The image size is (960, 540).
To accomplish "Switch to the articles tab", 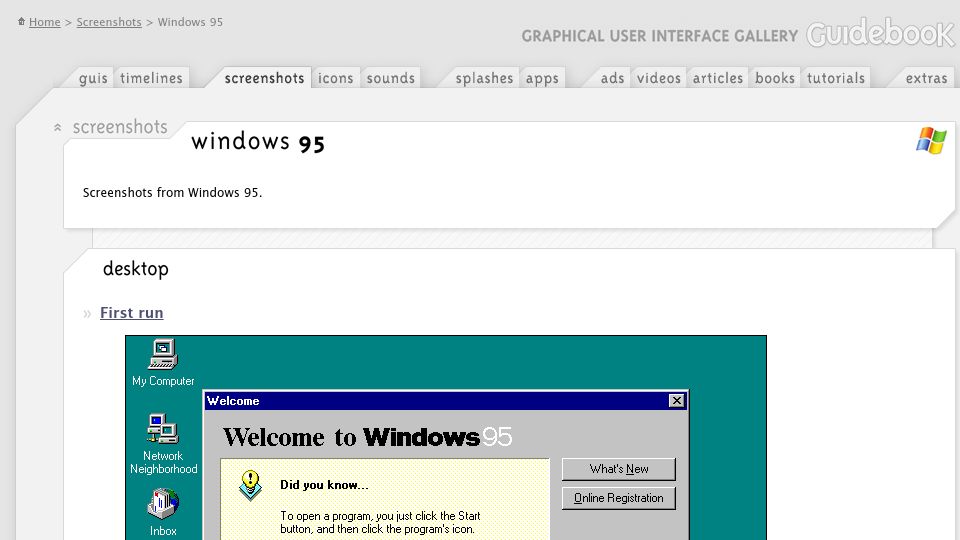I will (718, 78).
